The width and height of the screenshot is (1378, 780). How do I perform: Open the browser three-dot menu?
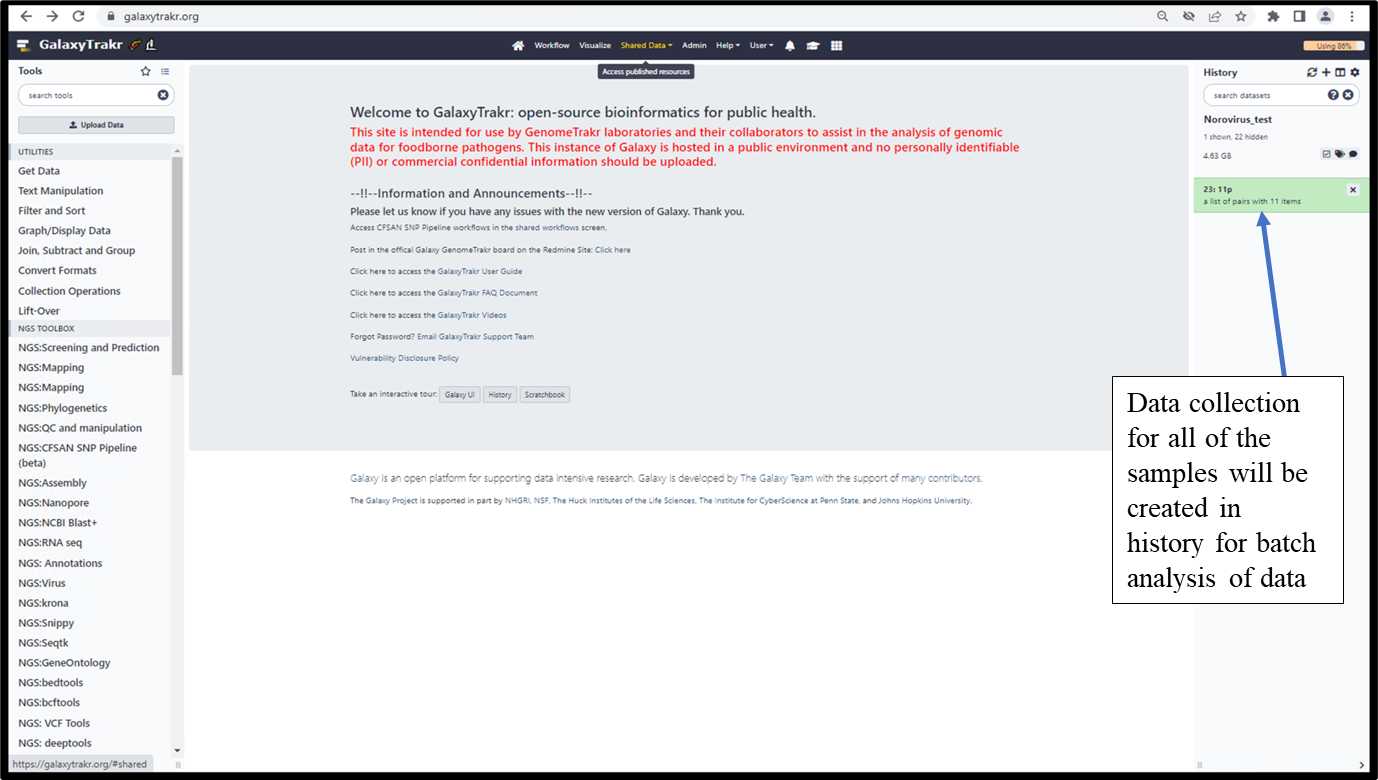coord(1352,16)
